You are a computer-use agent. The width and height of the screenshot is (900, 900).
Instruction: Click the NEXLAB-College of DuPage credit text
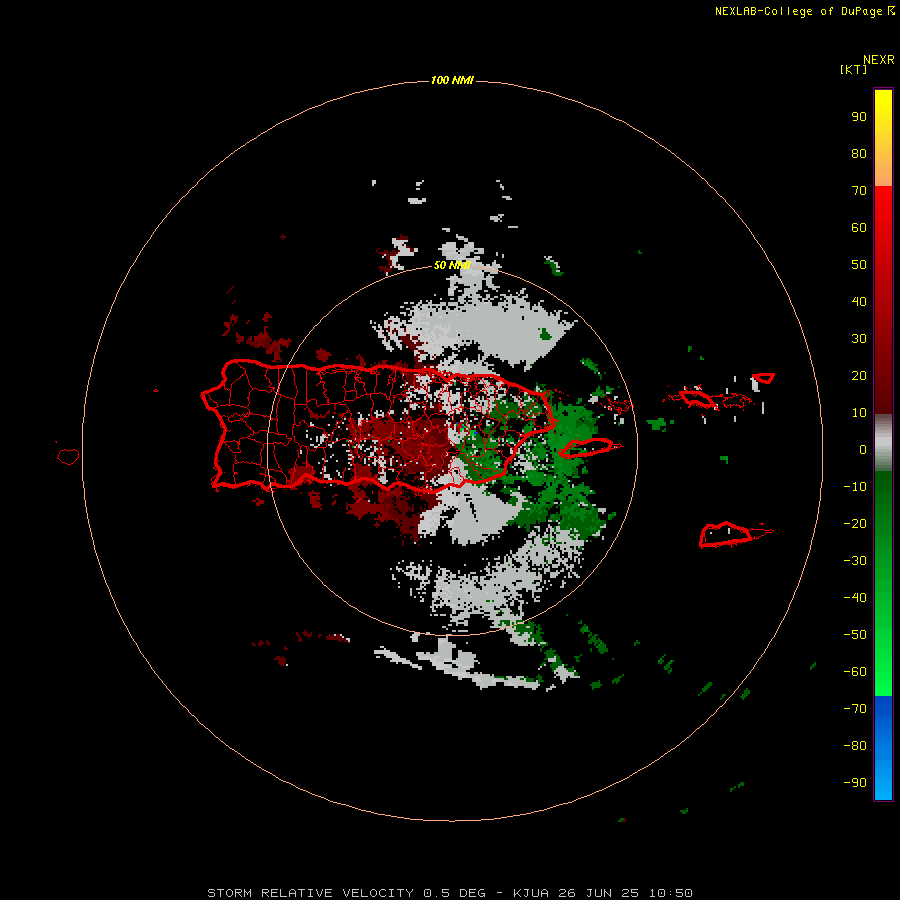click(805, 11)
